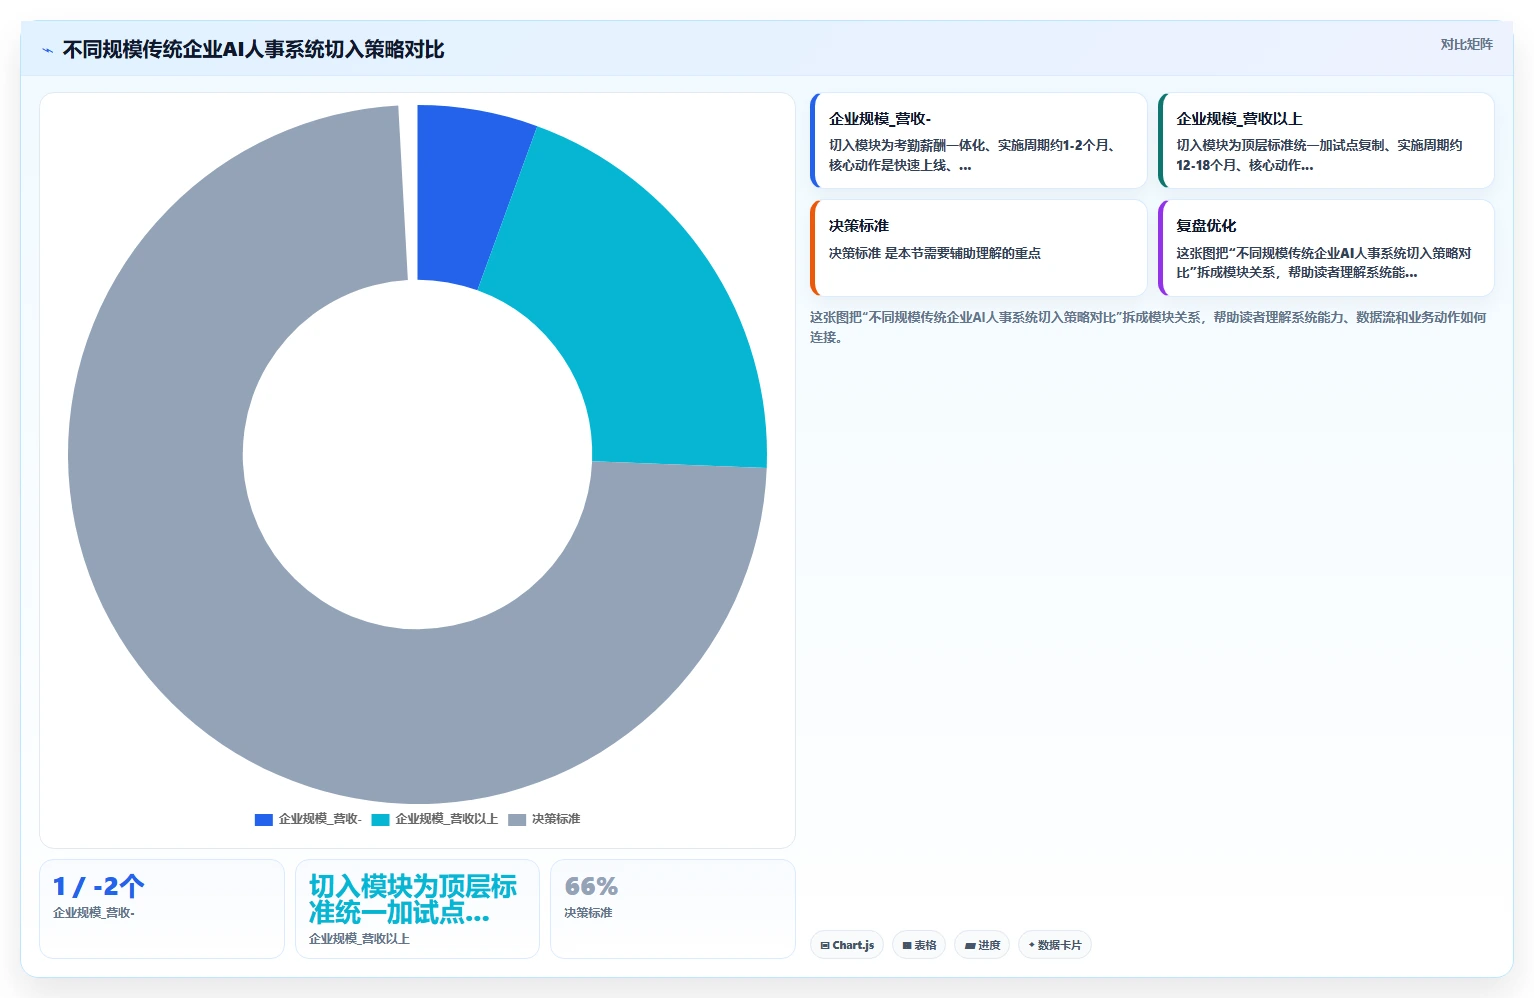
Task: Click the 数据卡片 tag chip
Action: [x=1055, y=945]
